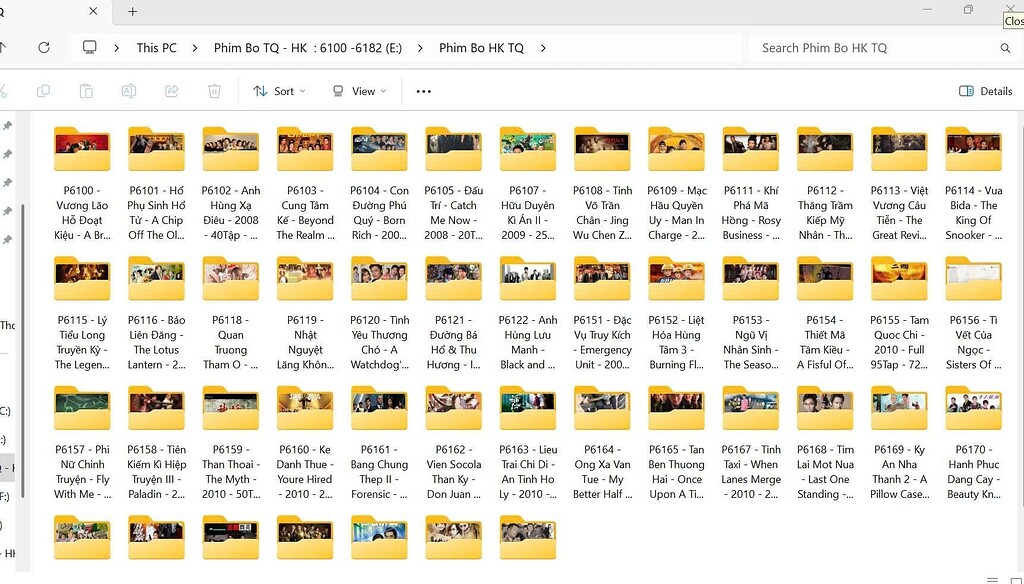Image resolution: width=1024 pixels, height=584 pixels.
Task: Expand the chevron after Phim Bo HK TQ
Action: tap(543, 48)
